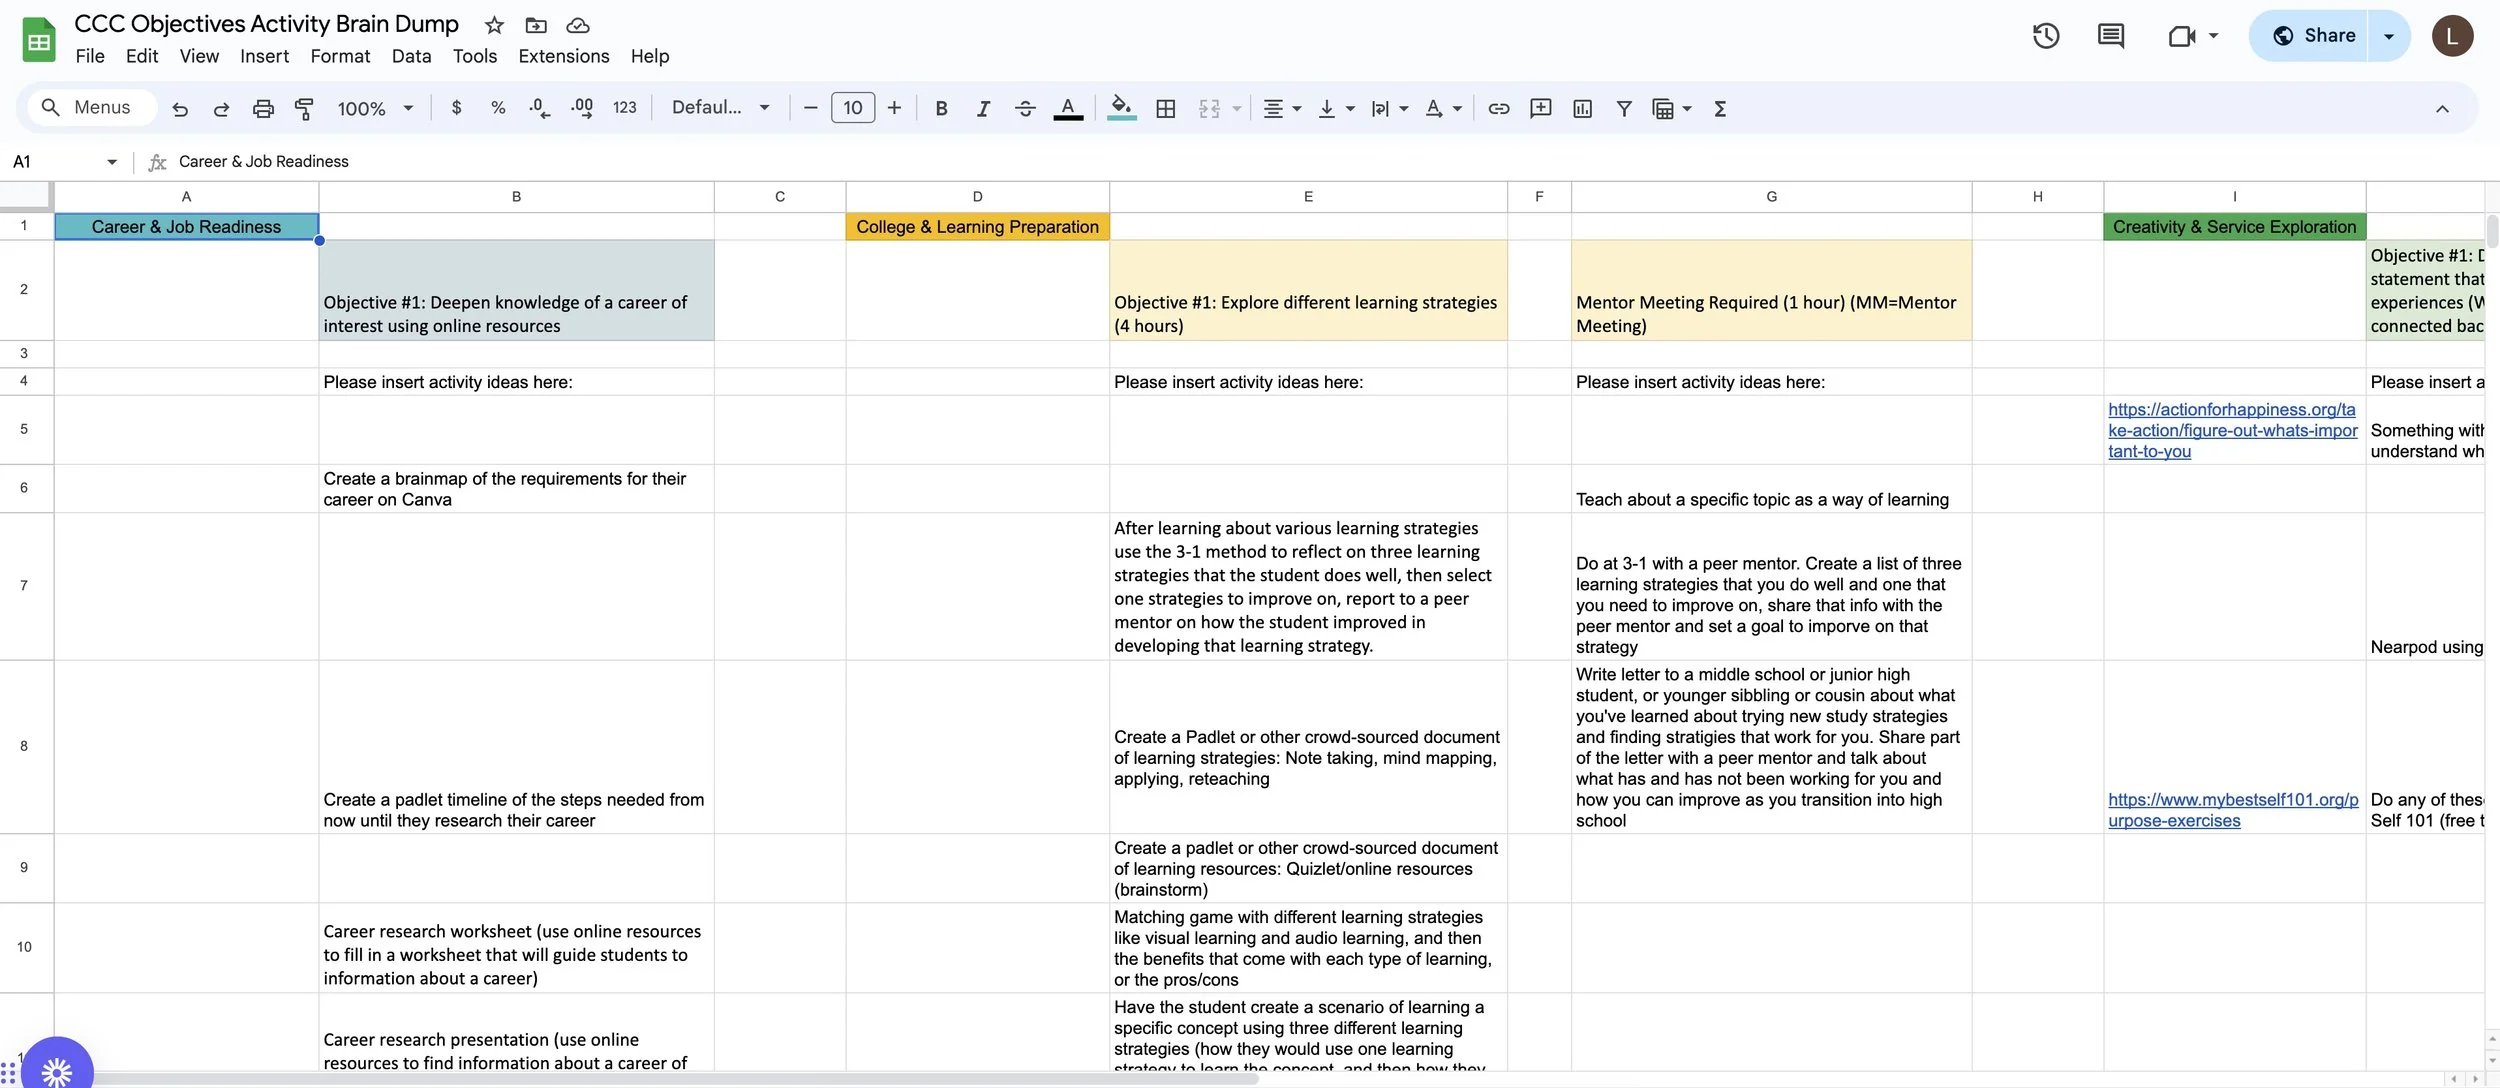Decrease the font size
The image size is (2500, 1088).
(810, 108)
